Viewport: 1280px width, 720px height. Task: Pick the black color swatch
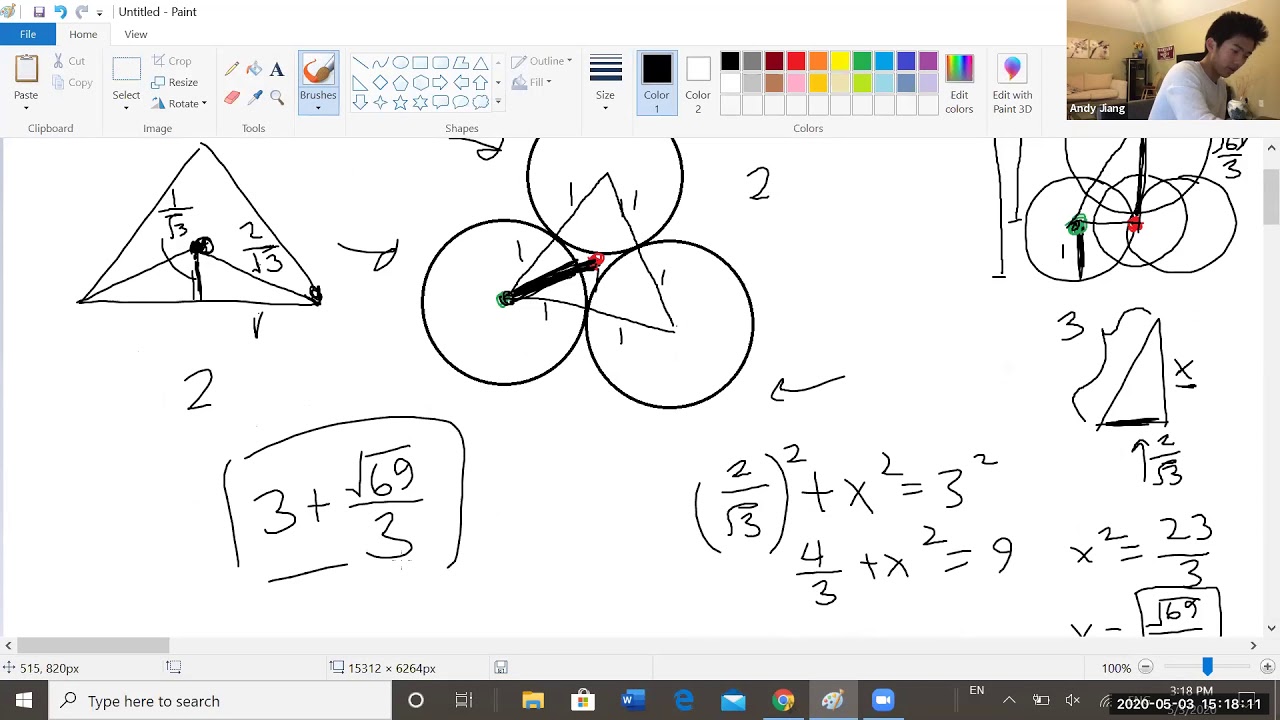click(730, 62)
